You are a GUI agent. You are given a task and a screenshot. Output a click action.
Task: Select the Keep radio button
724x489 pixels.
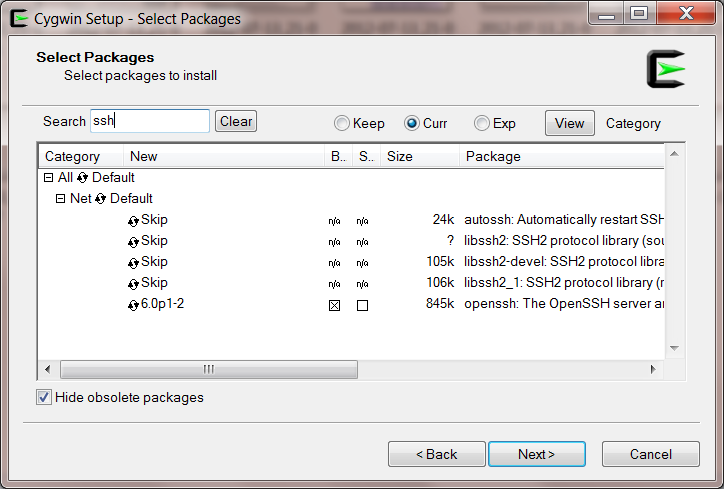coord(342,124)
